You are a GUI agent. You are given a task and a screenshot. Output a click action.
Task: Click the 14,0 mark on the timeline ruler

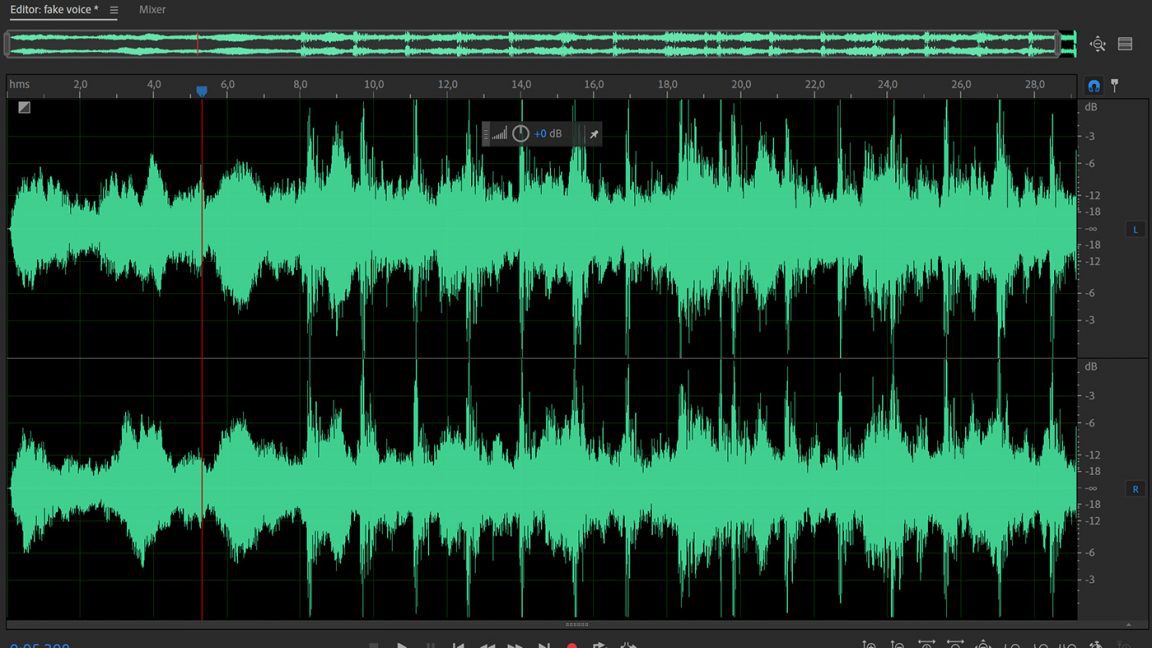[521, 86]
